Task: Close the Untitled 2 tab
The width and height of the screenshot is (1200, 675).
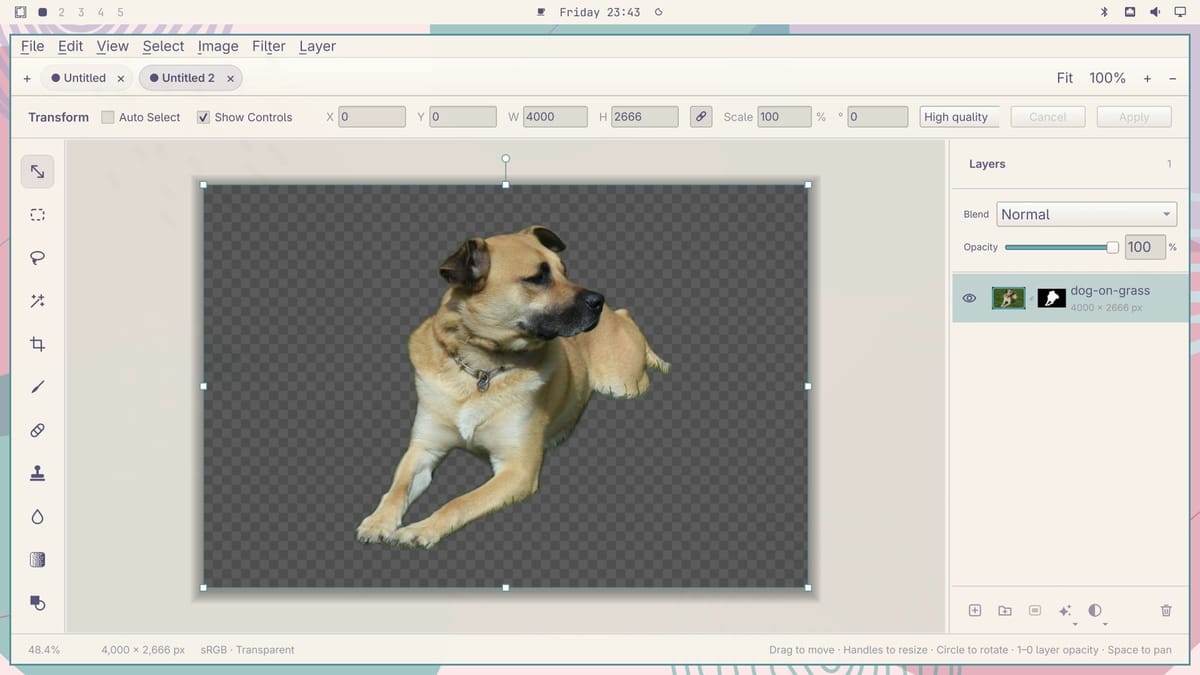Action: click(231, 78)
